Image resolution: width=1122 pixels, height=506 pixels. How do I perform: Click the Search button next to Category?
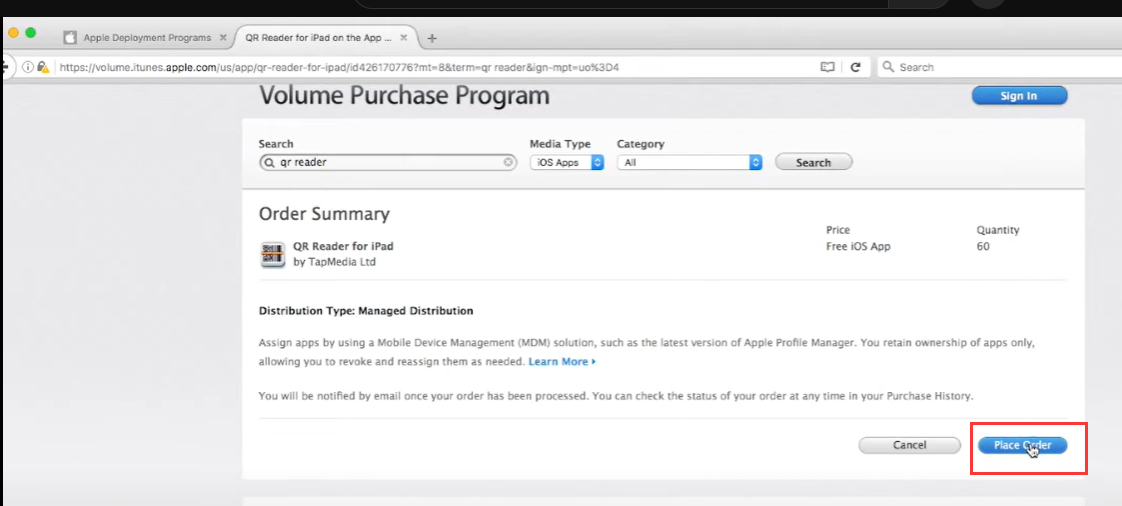click(814, 162)
